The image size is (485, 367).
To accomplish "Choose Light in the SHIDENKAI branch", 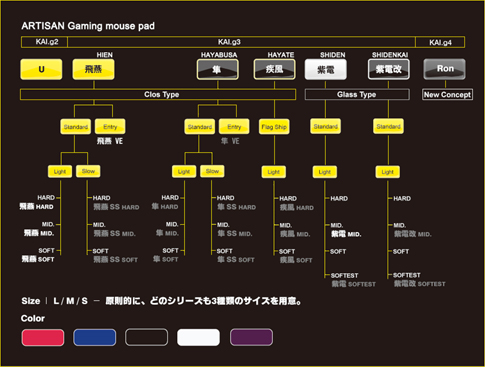I will click(x=388, y=172).
